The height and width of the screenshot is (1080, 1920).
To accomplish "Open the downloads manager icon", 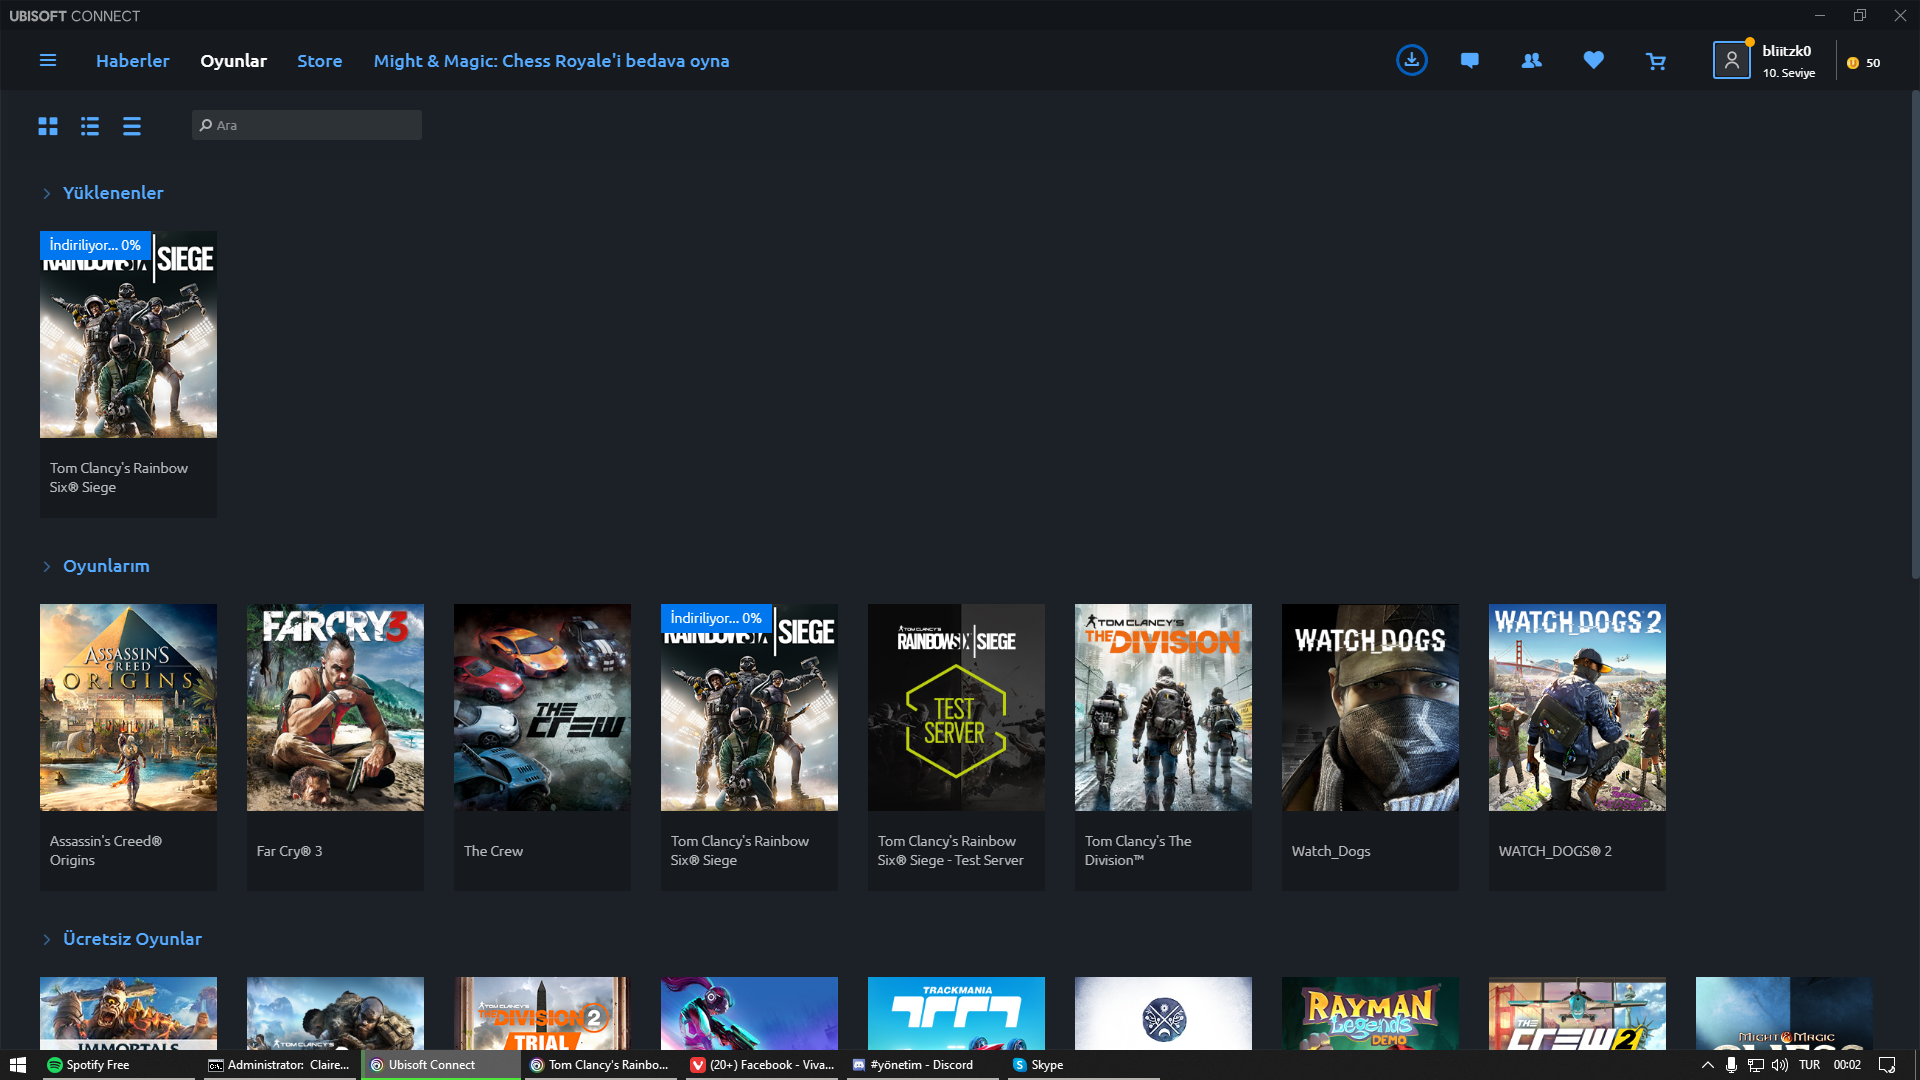I will [x=1411, y=61].
